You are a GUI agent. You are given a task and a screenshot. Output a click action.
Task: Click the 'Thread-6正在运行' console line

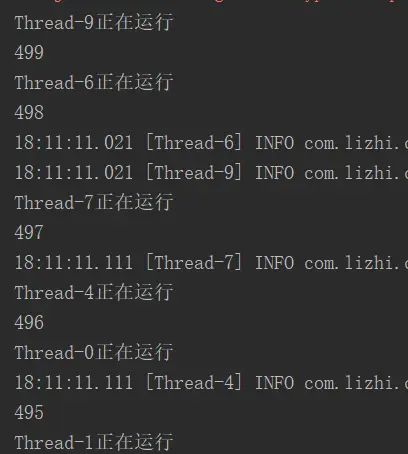point(94,82)
